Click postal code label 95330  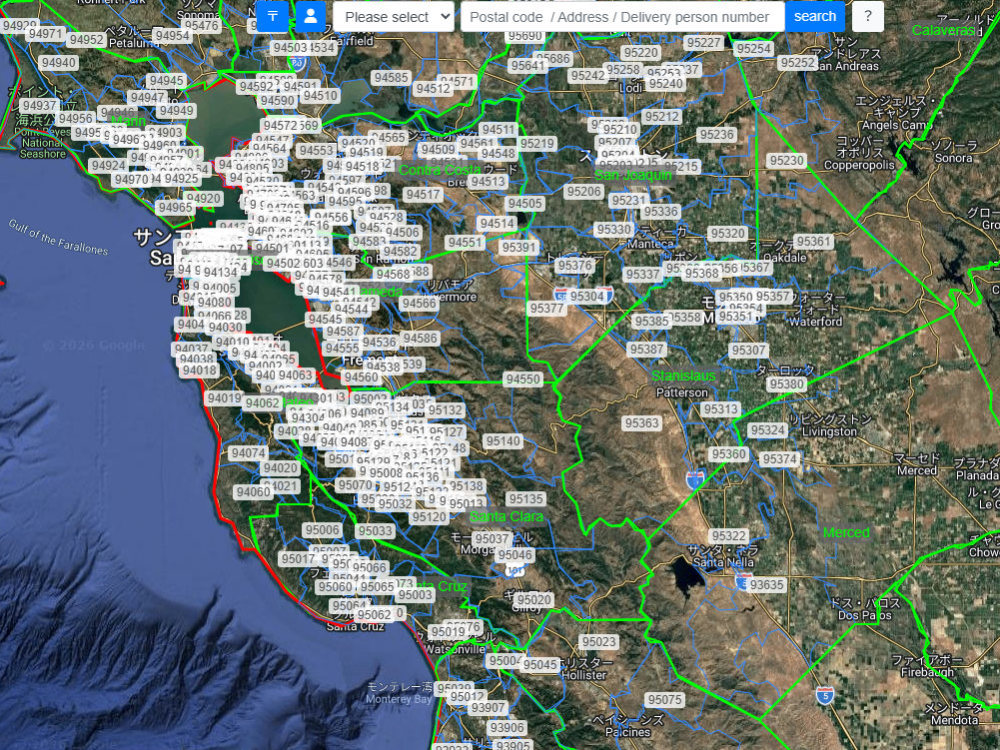click(x=614, y=229)
